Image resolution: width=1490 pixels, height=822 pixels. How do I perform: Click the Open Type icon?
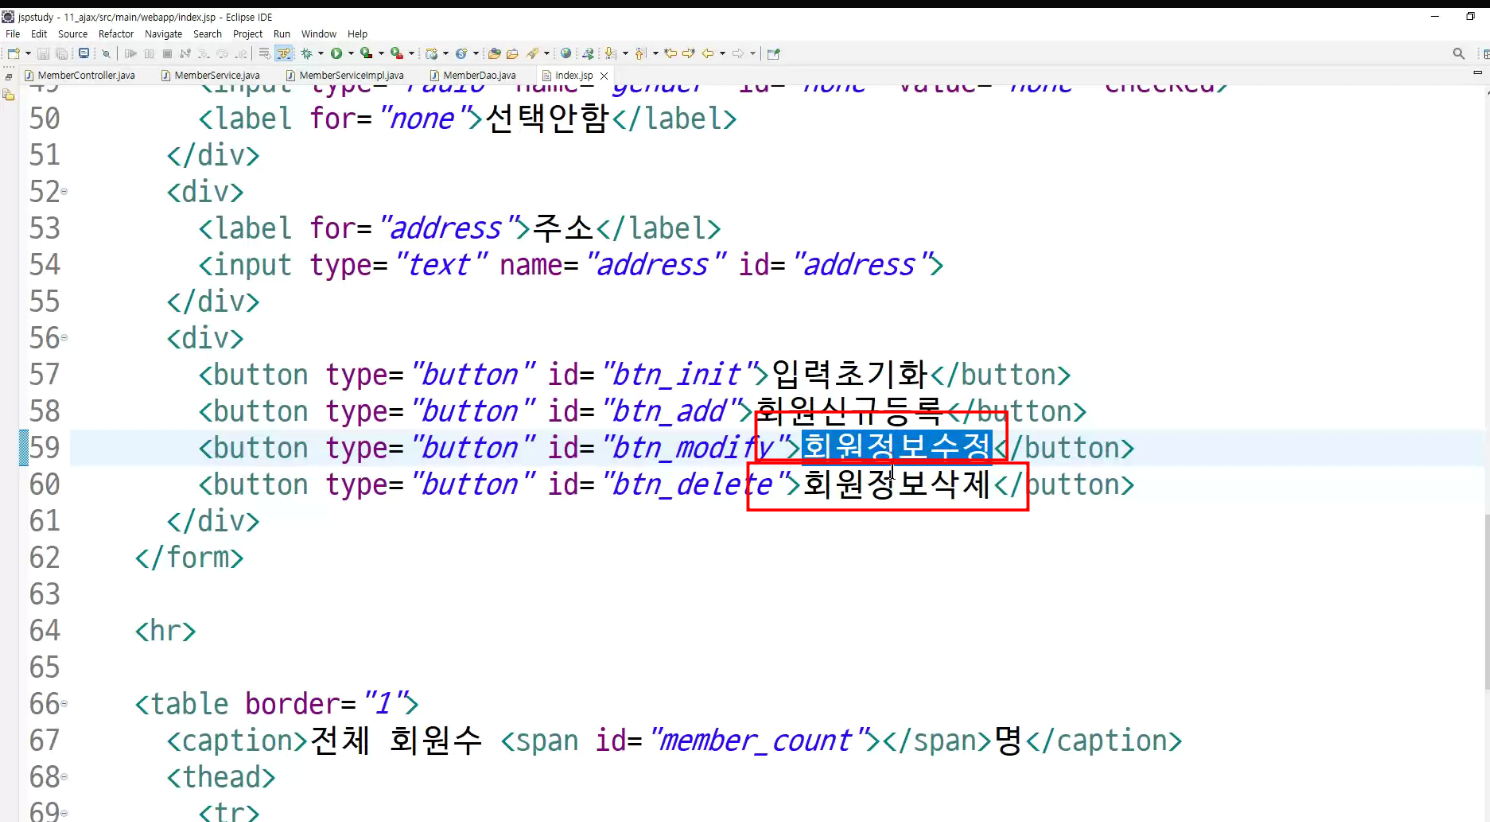click(x=494, y=53)
